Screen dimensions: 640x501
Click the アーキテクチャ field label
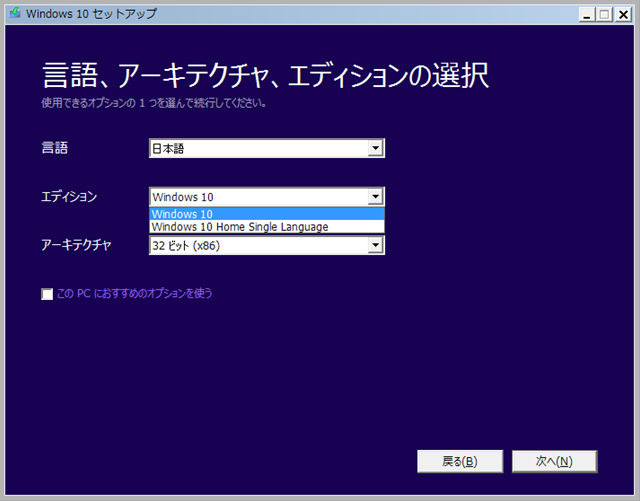point(76,245)
